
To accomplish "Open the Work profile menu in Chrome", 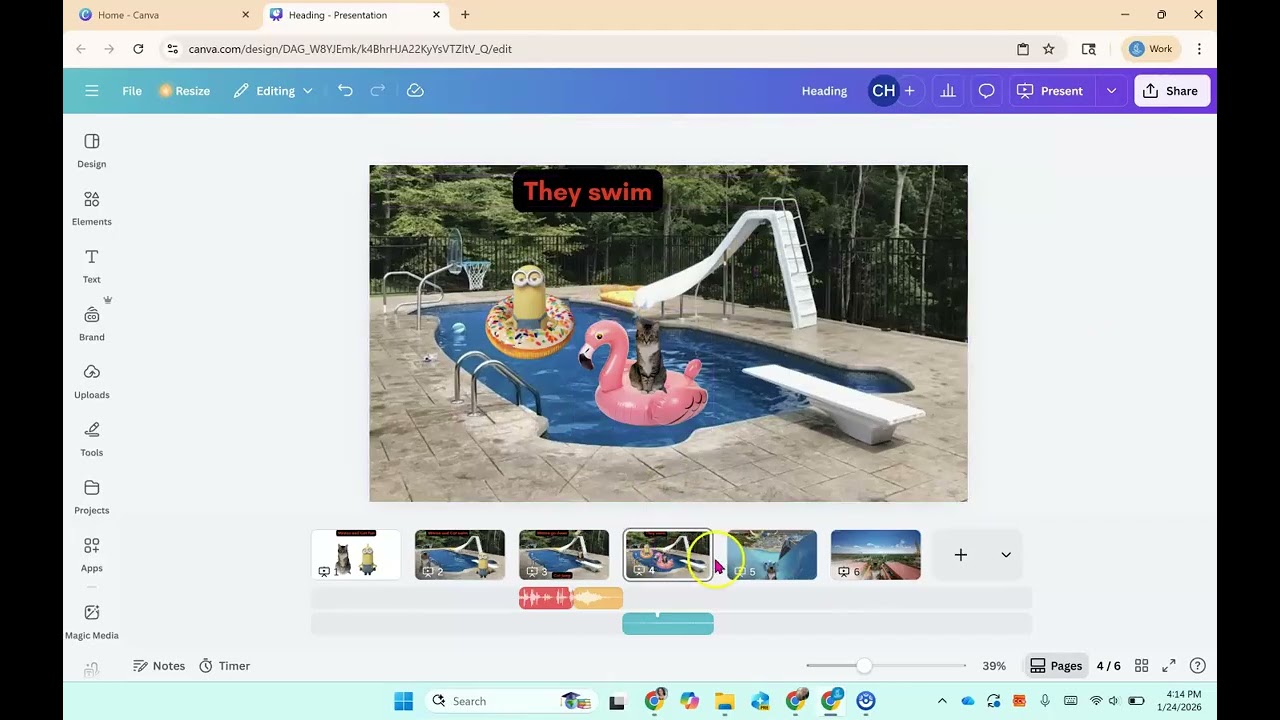I will click(1151, 49).
